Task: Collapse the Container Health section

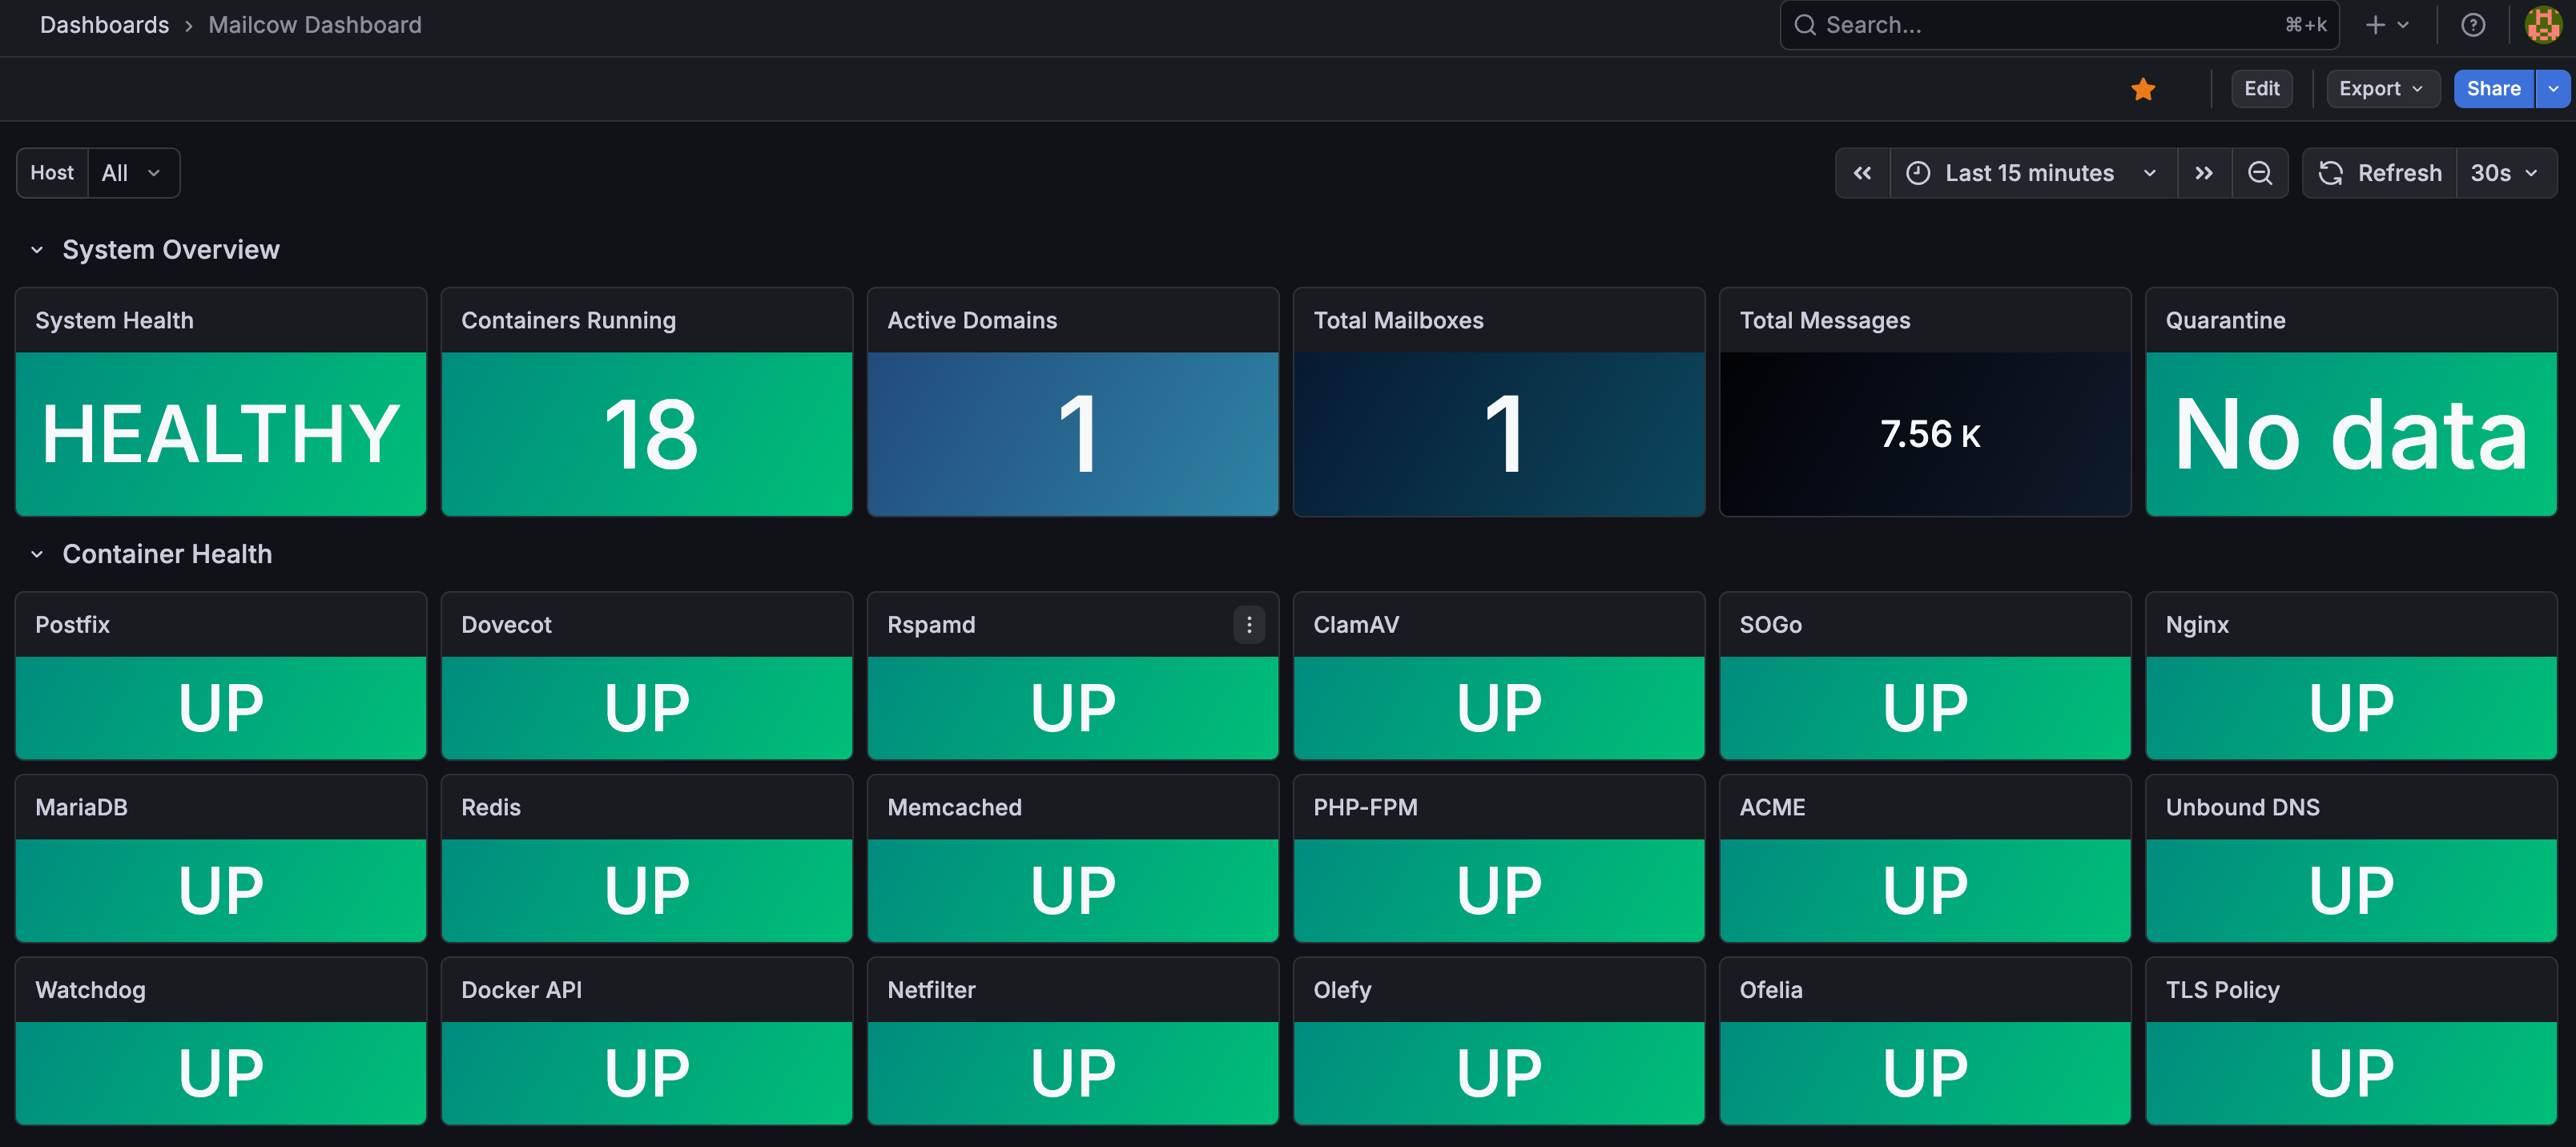Action: (x=36, y=554)
